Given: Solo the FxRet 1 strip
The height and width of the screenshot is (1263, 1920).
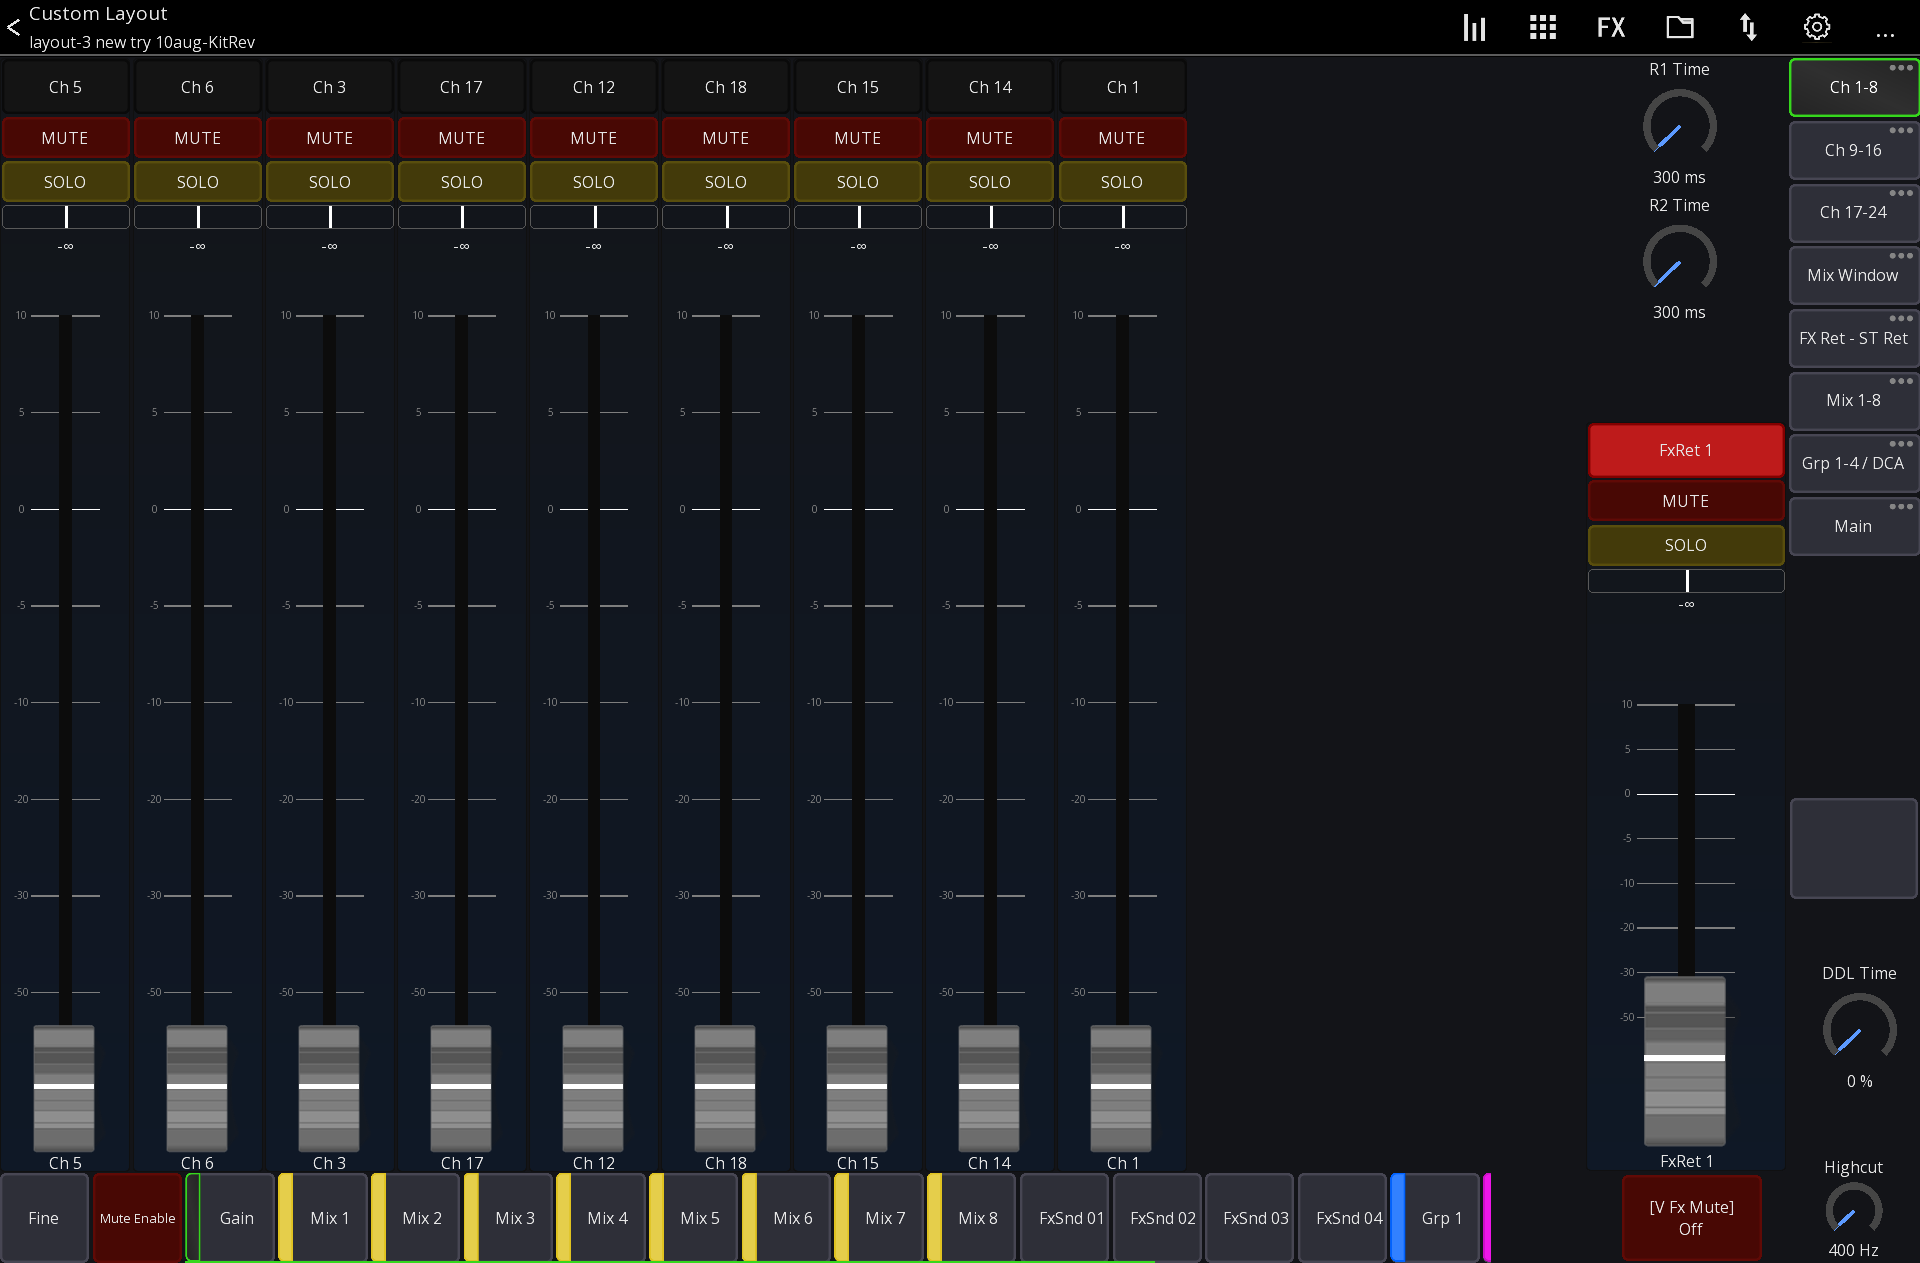Looking at the screenshot, I should 1685,545.
